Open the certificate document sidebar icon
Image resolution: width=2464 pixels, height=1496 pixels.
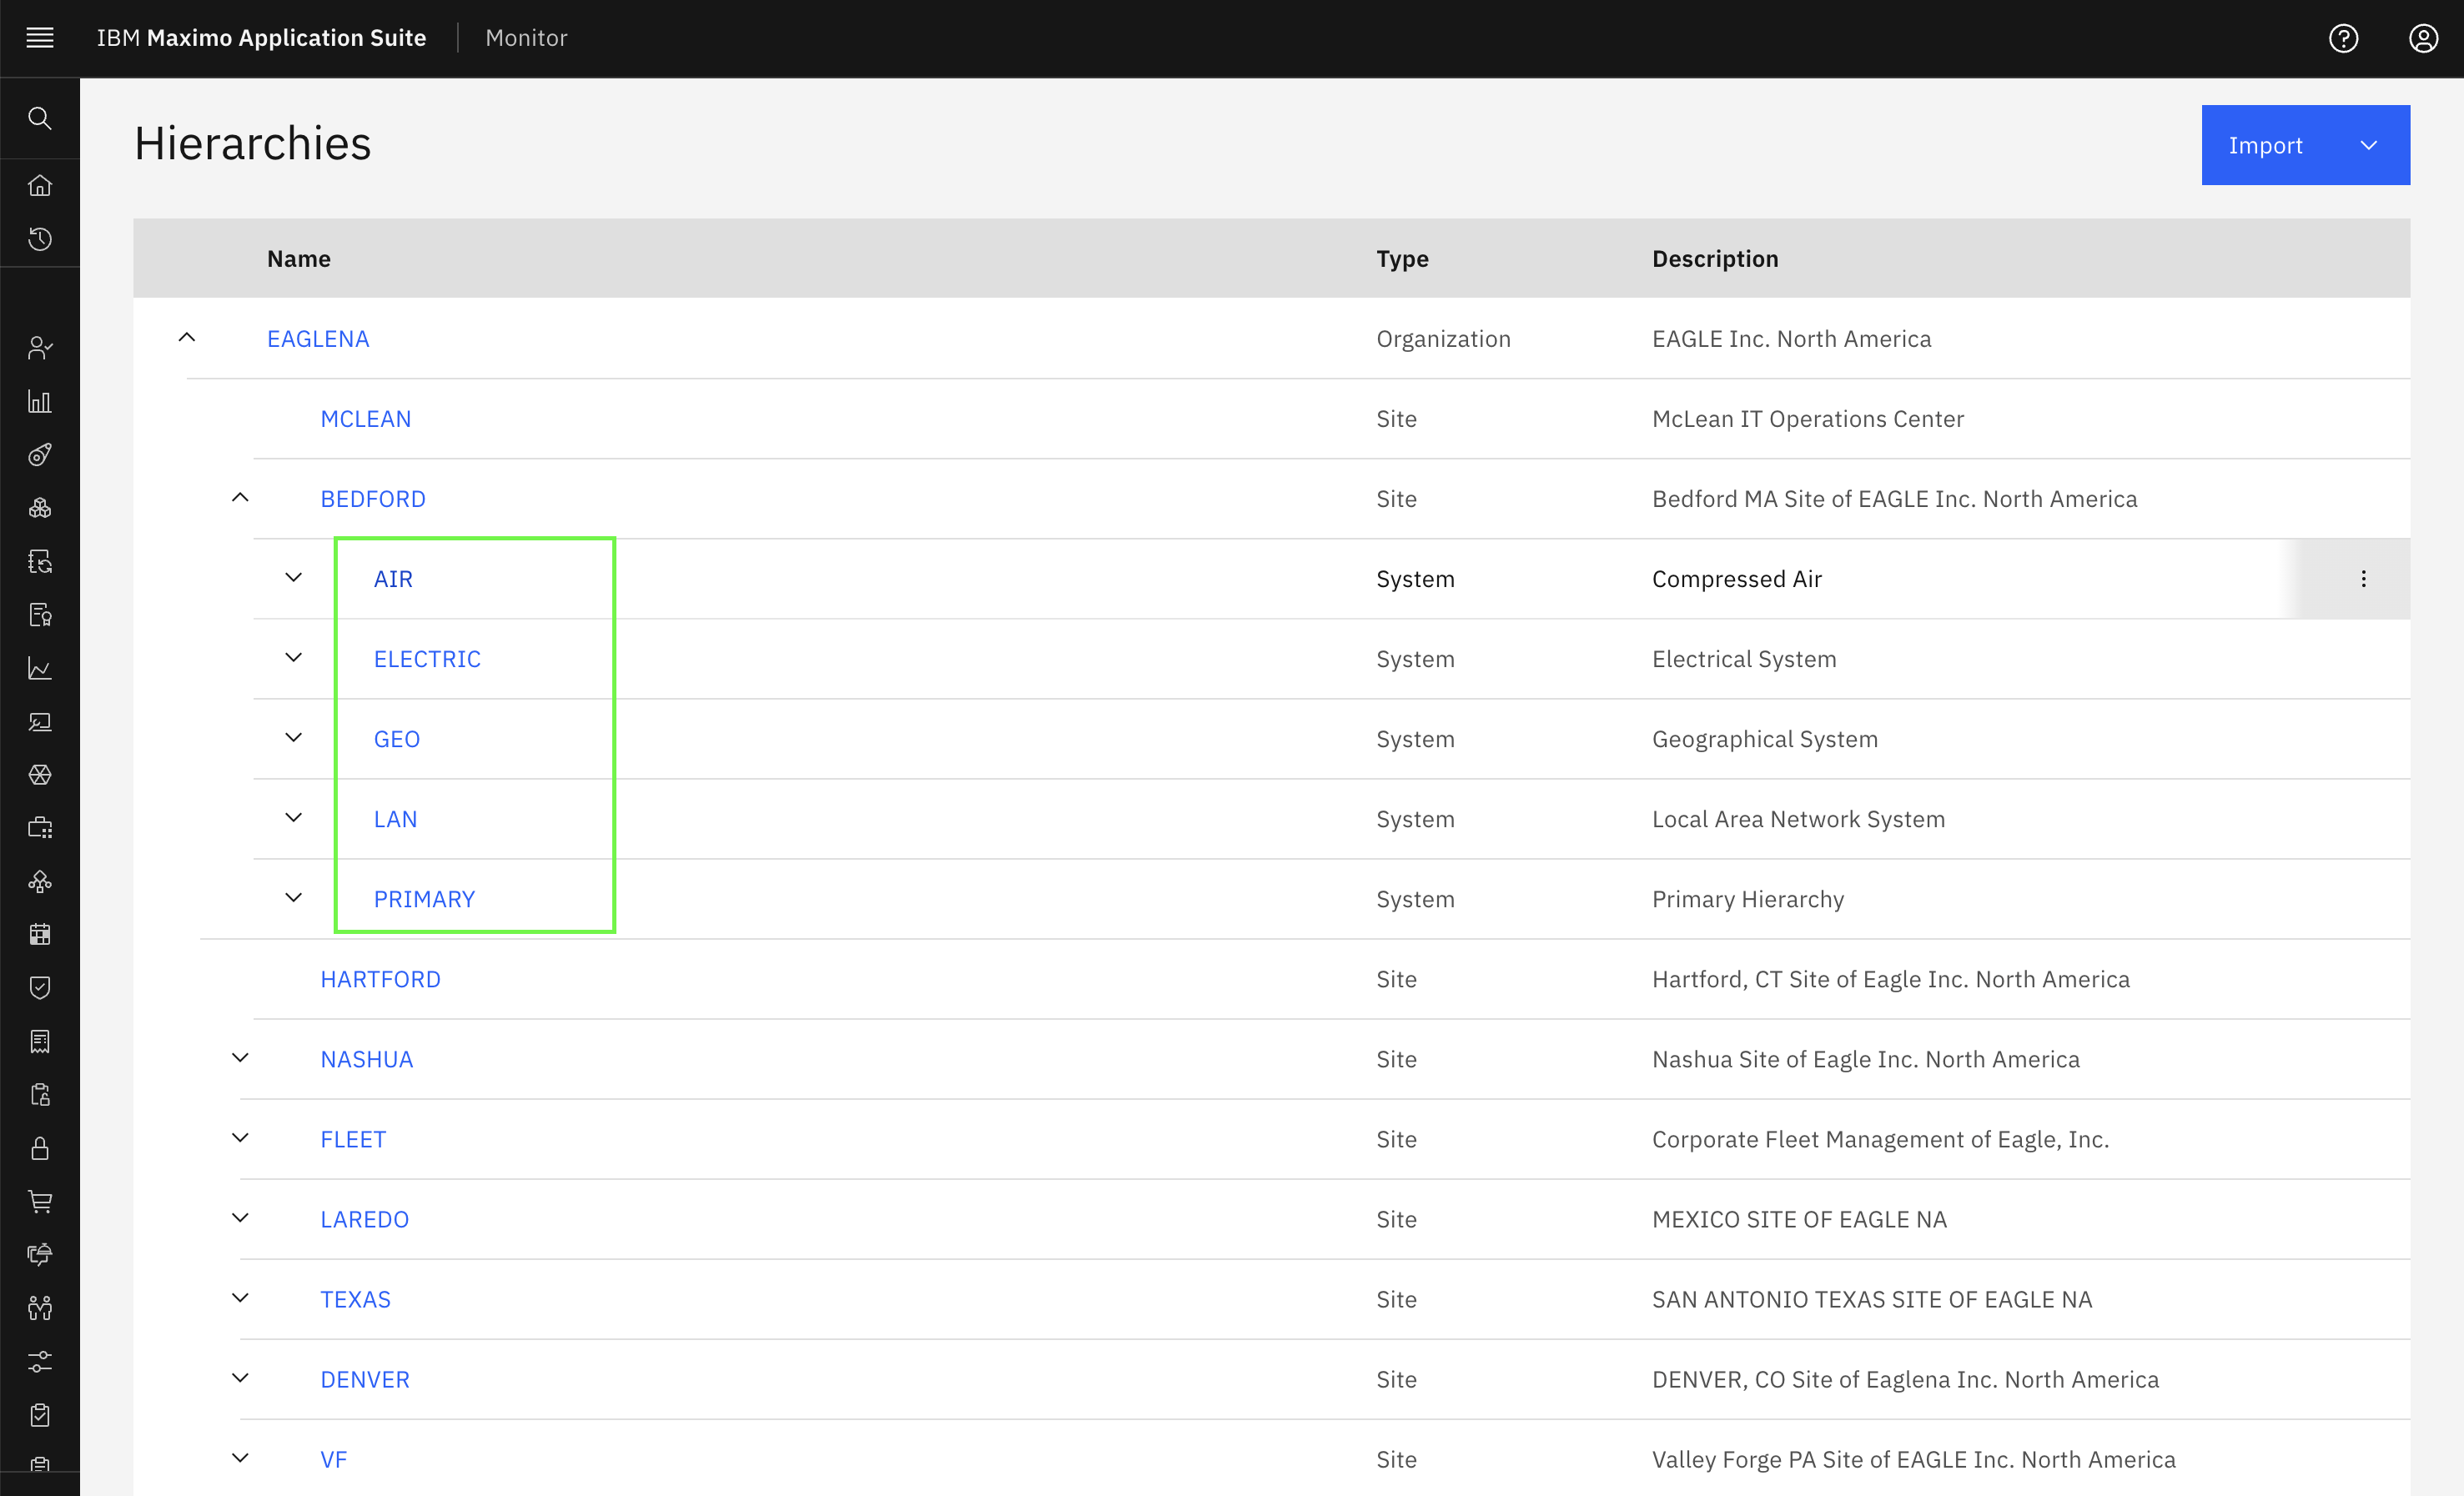pos(40,615)
